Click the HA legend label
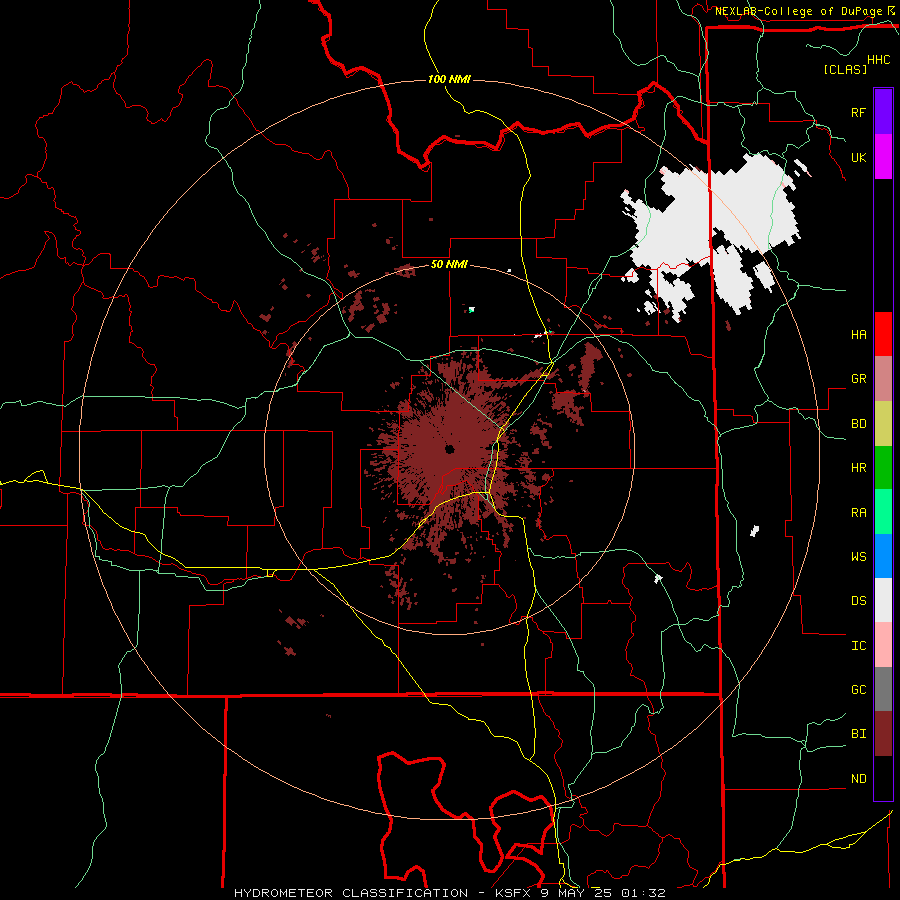Image resolution: width=900 pixels, height=900 pixels. point(858,334)
